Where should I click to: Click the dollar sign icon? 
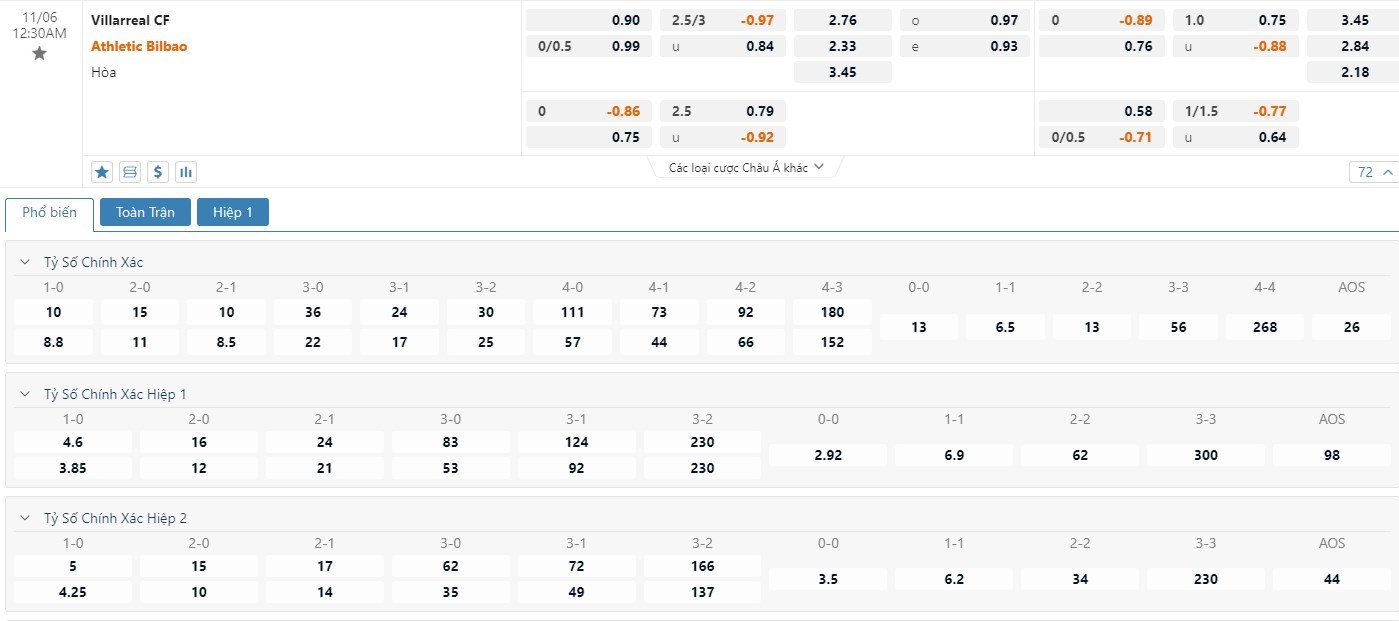coord(158,172)
